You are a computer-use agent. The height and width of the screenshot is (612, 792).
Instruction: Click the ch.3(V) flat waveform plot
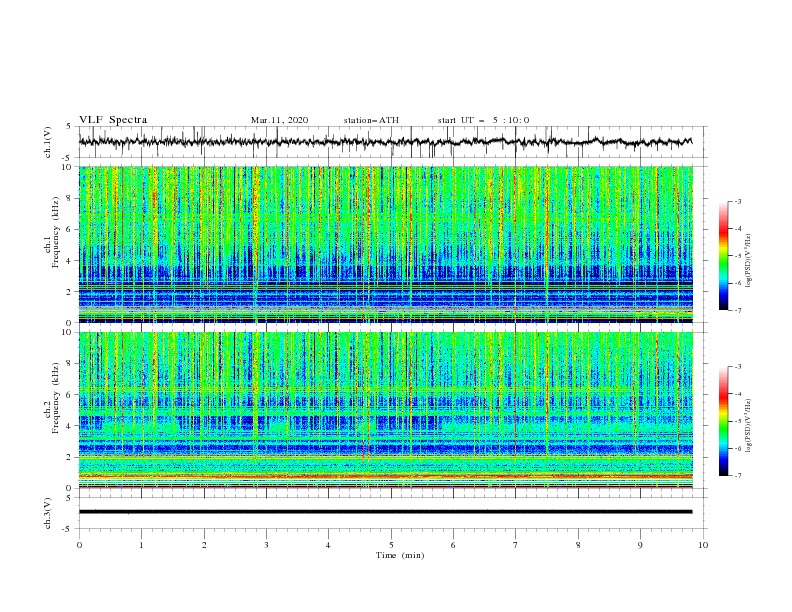(x=393, y=513)
